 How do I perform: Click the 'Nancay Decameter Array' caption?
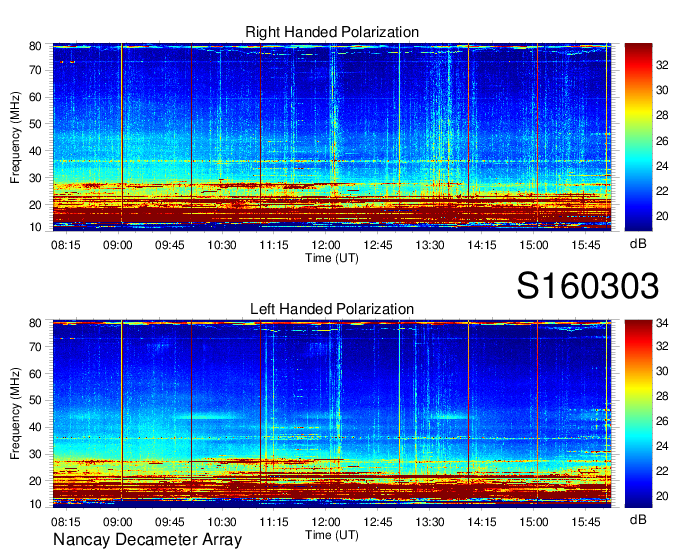147,540
